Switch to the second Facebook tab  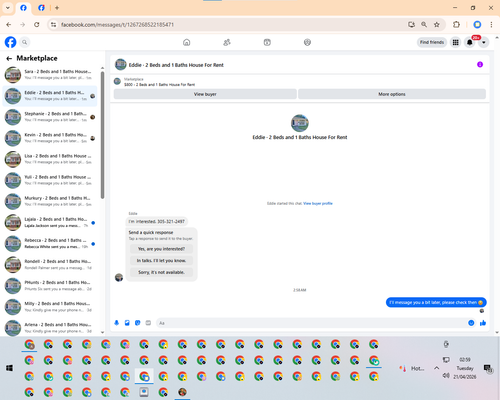41,8
